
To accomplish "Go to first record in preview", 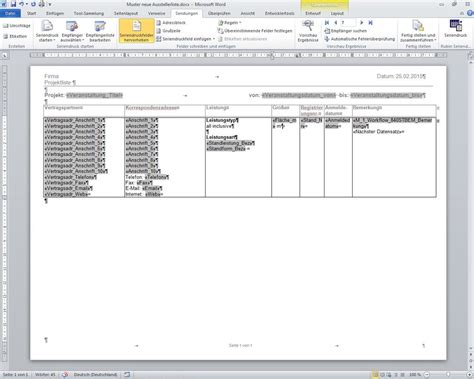I will pos(327,23).
